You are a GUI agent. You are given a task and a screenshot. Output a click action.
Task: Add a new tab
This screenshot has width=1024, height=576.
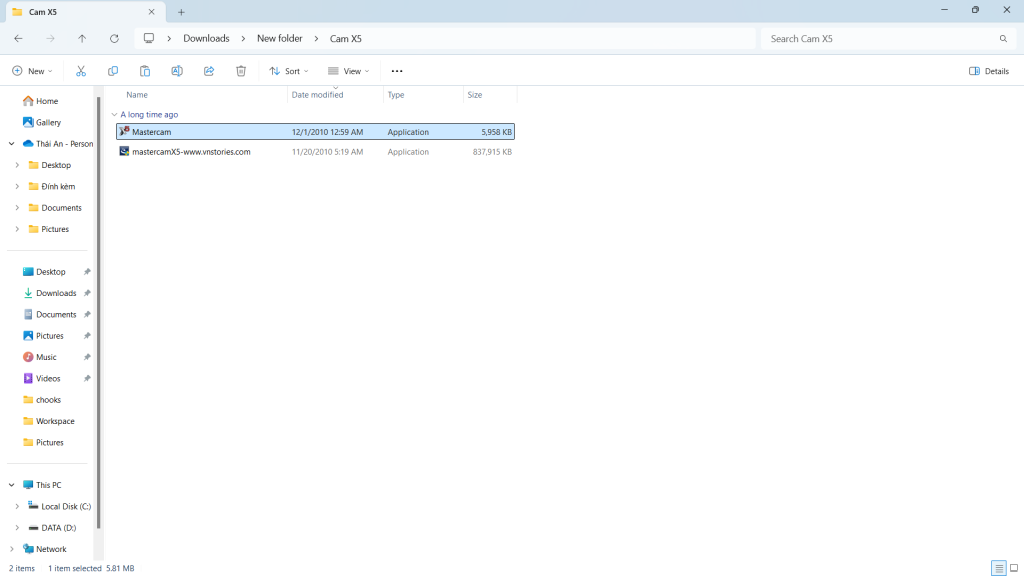182,12
